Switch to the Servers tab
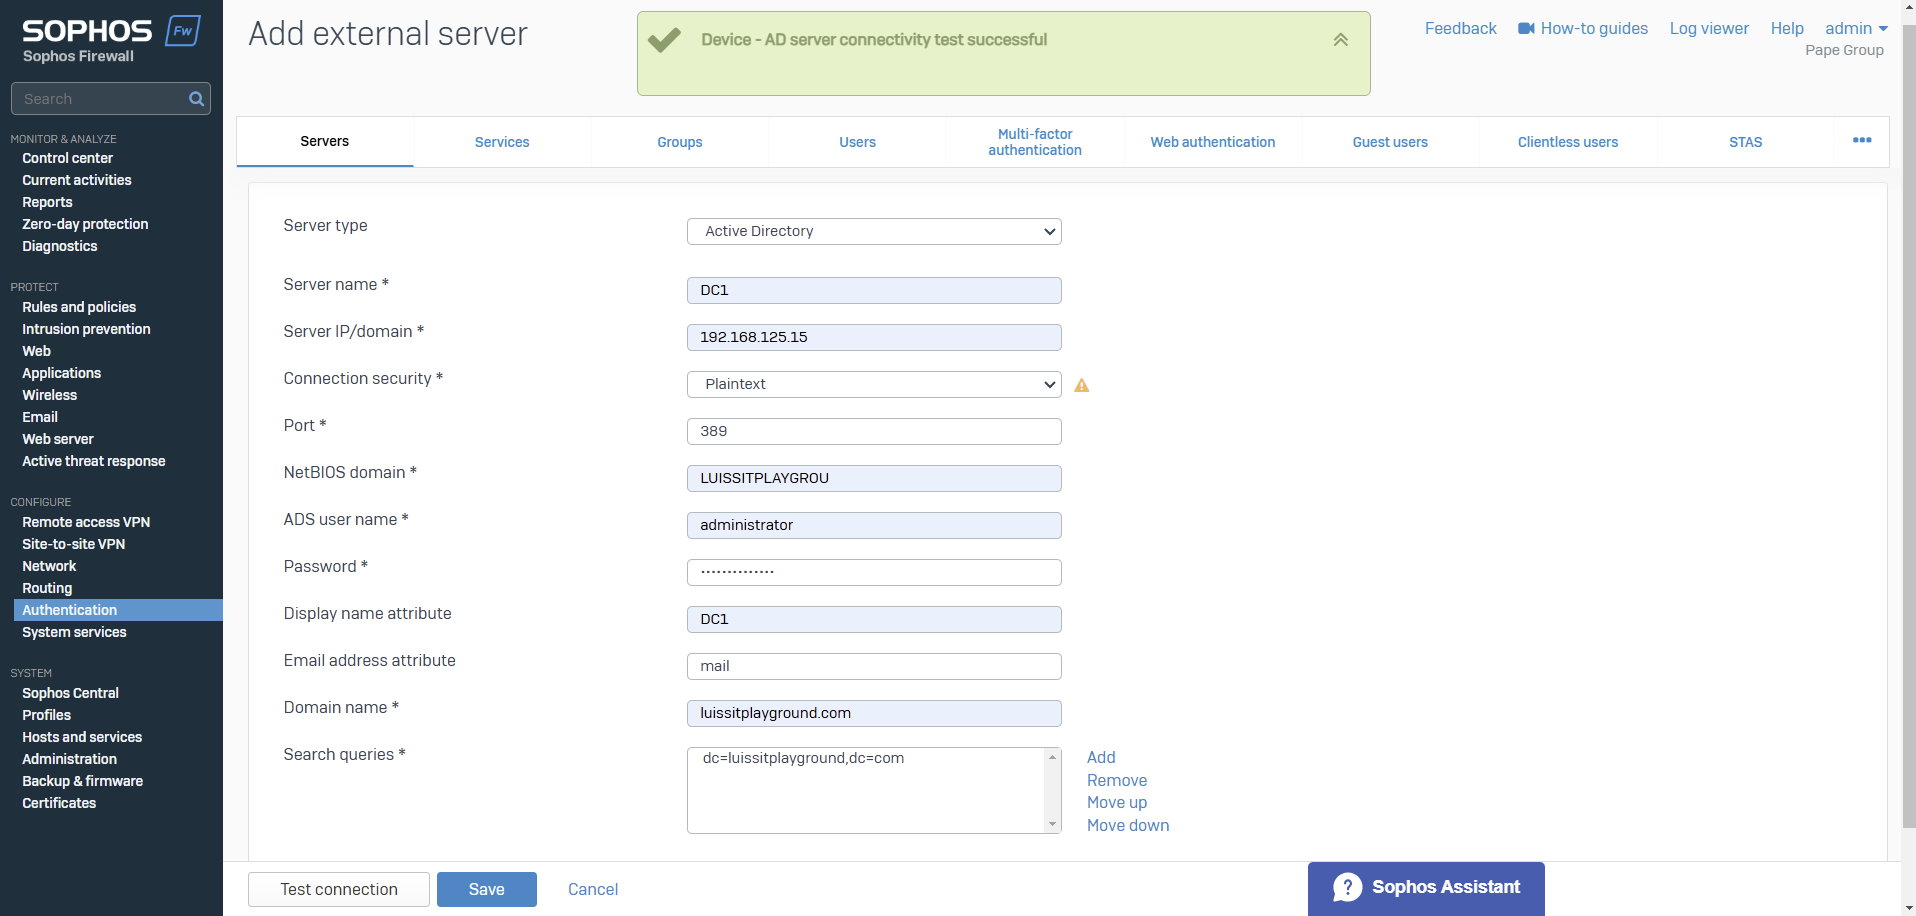The width and height of the screenshot is (1916, 916). pos(325,141)
